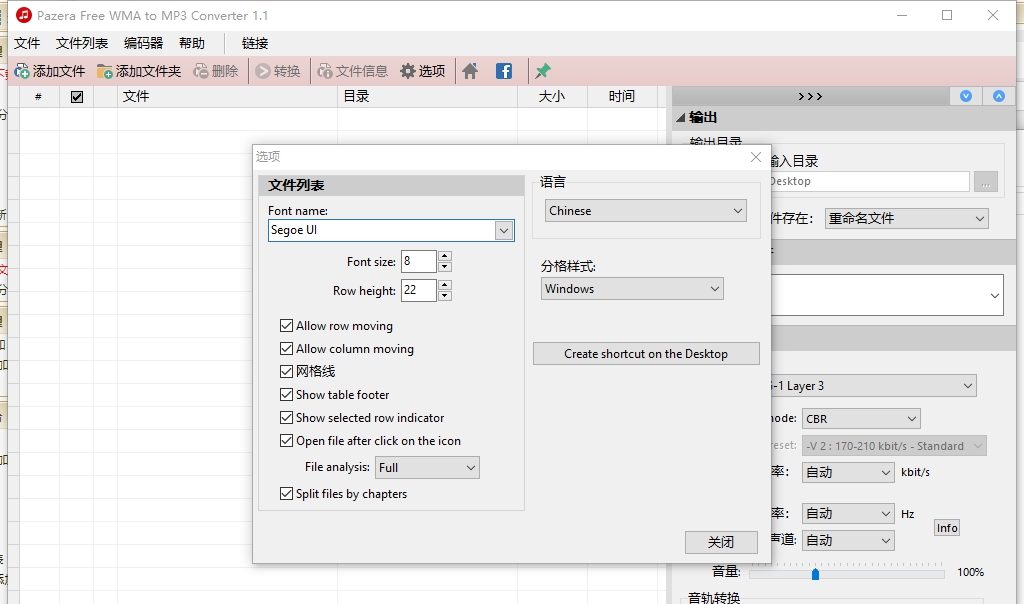This screenshot has width=1024, height=604.
Task: Click the Facebook icon in toolbar
Action: (x=503, y=70)
